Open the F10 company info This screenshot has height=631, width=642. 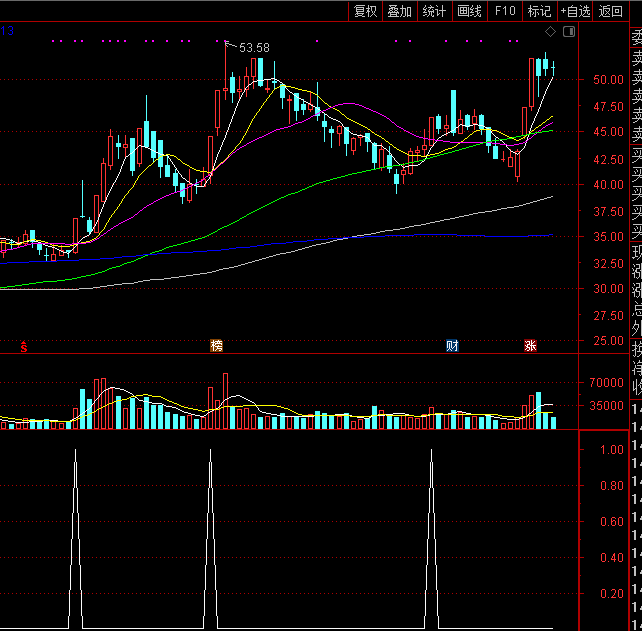pyautogui.click(x=505, y=11)
